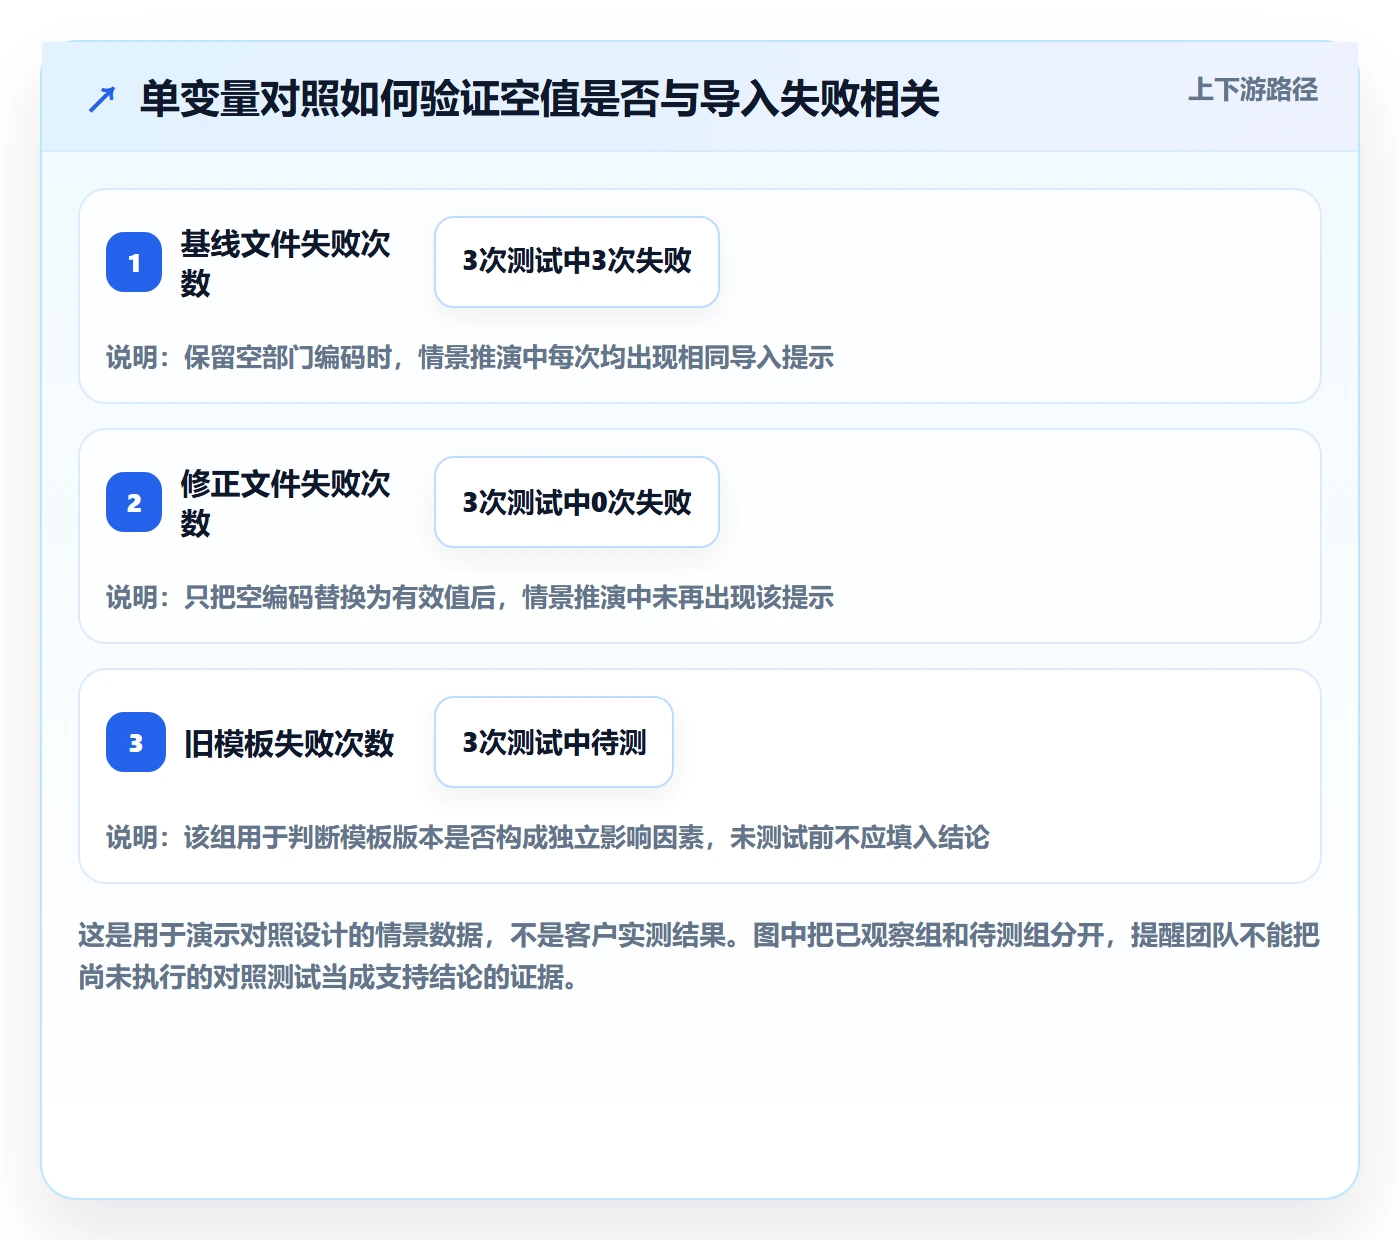Click the note beginning 说明：该组用于判断模板版本
Screen dimensions: 1400x1240
(x=548, y=837)
